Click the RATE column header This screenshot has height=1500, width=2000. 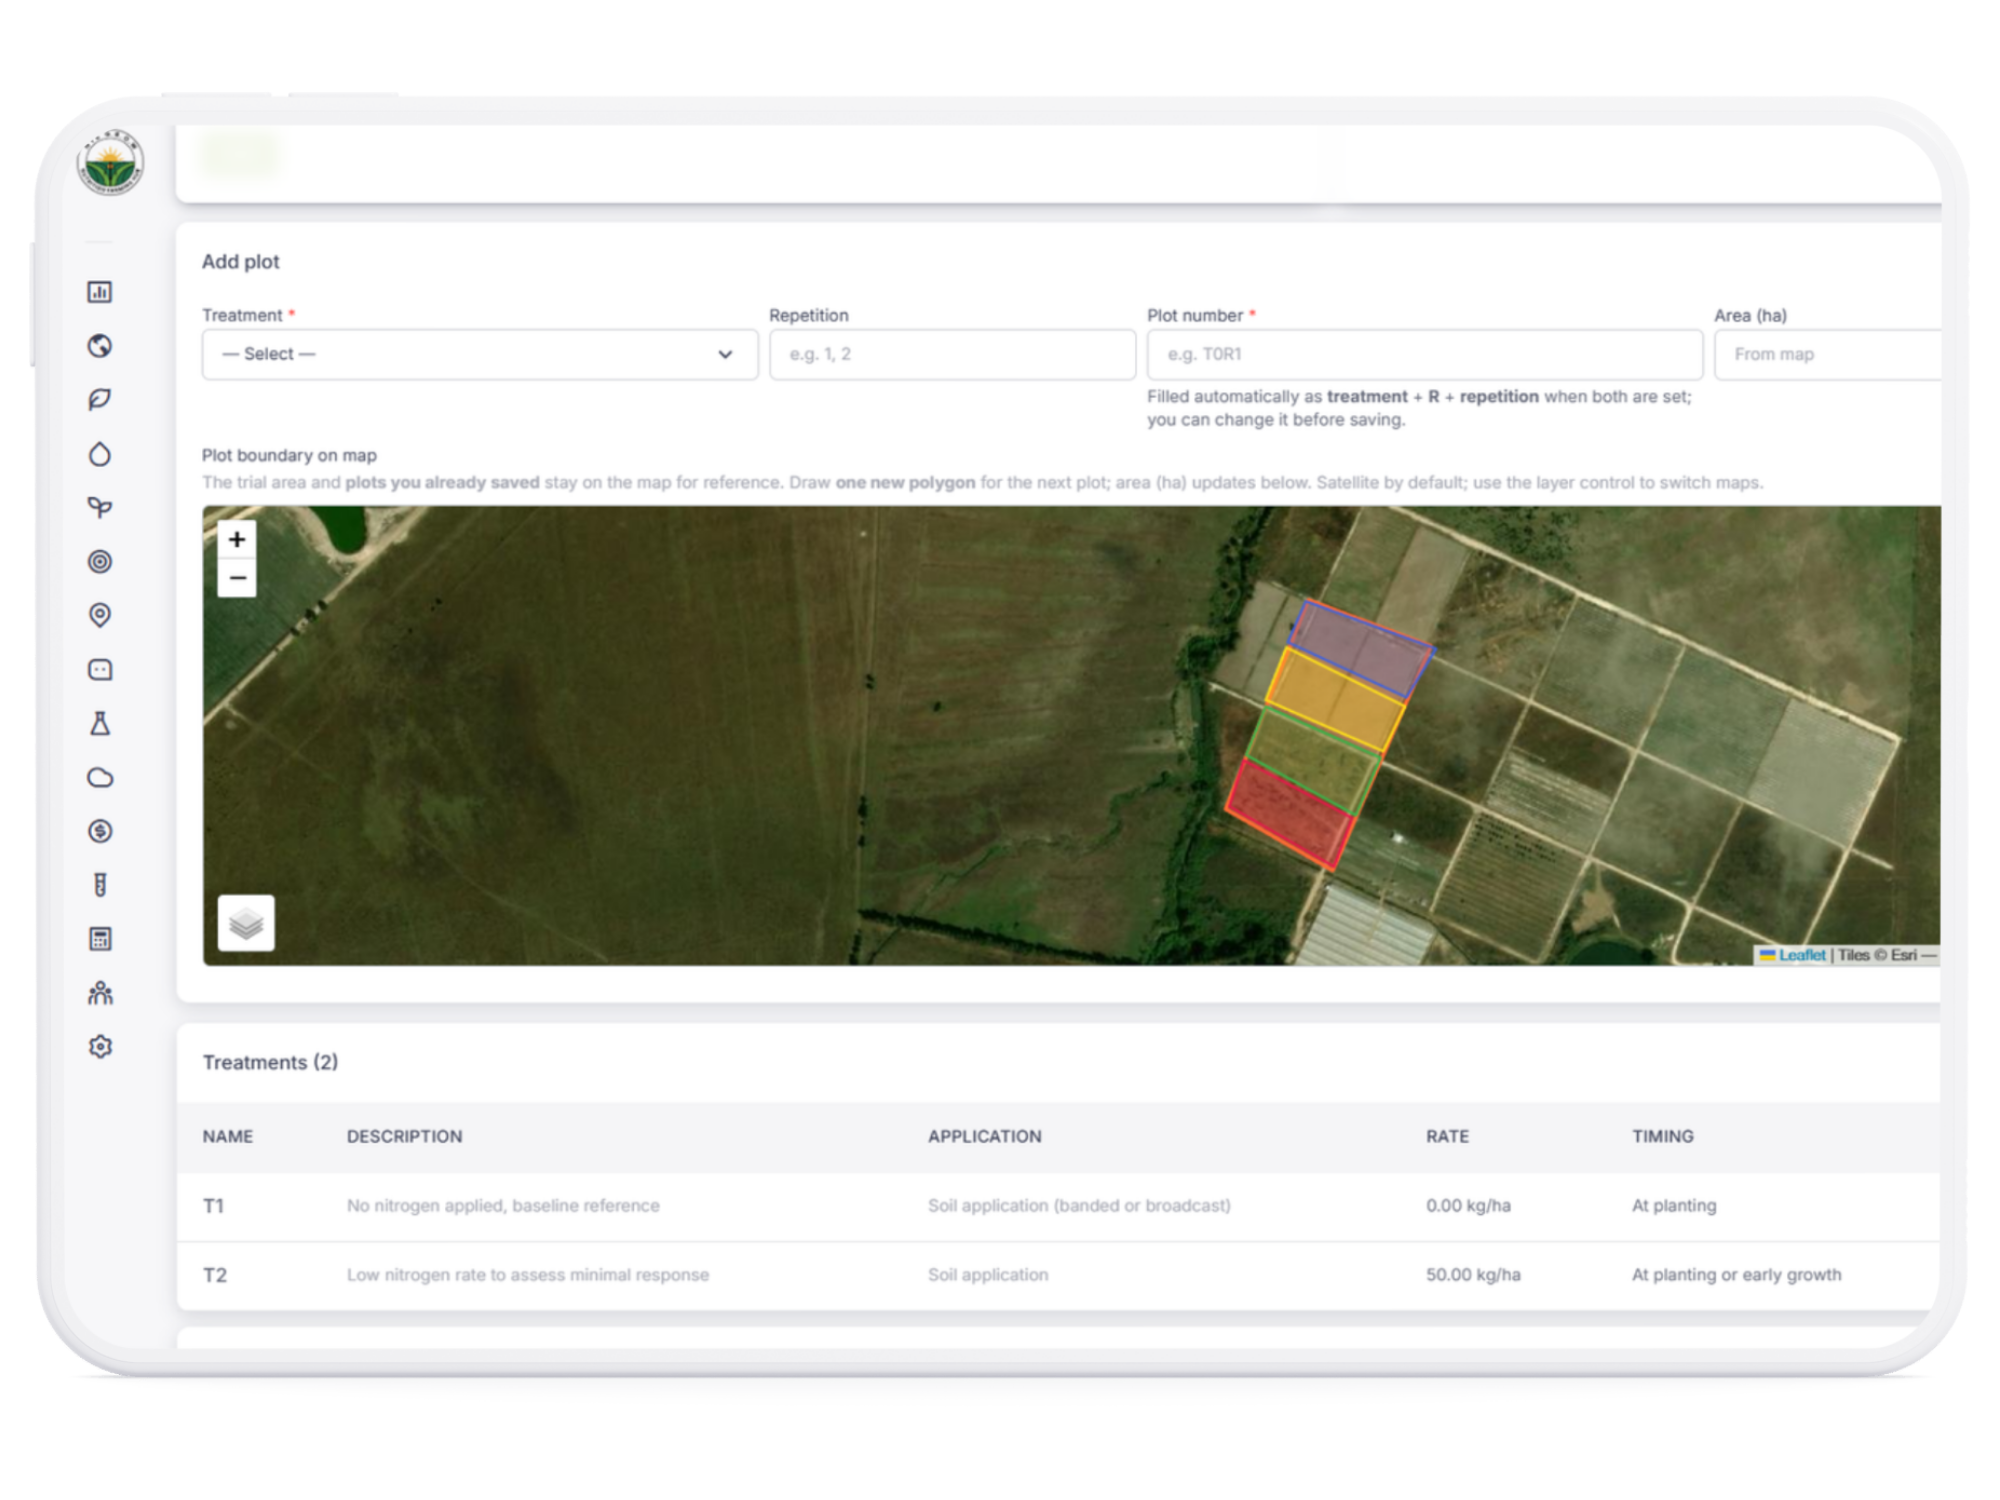(1447, 1137)
